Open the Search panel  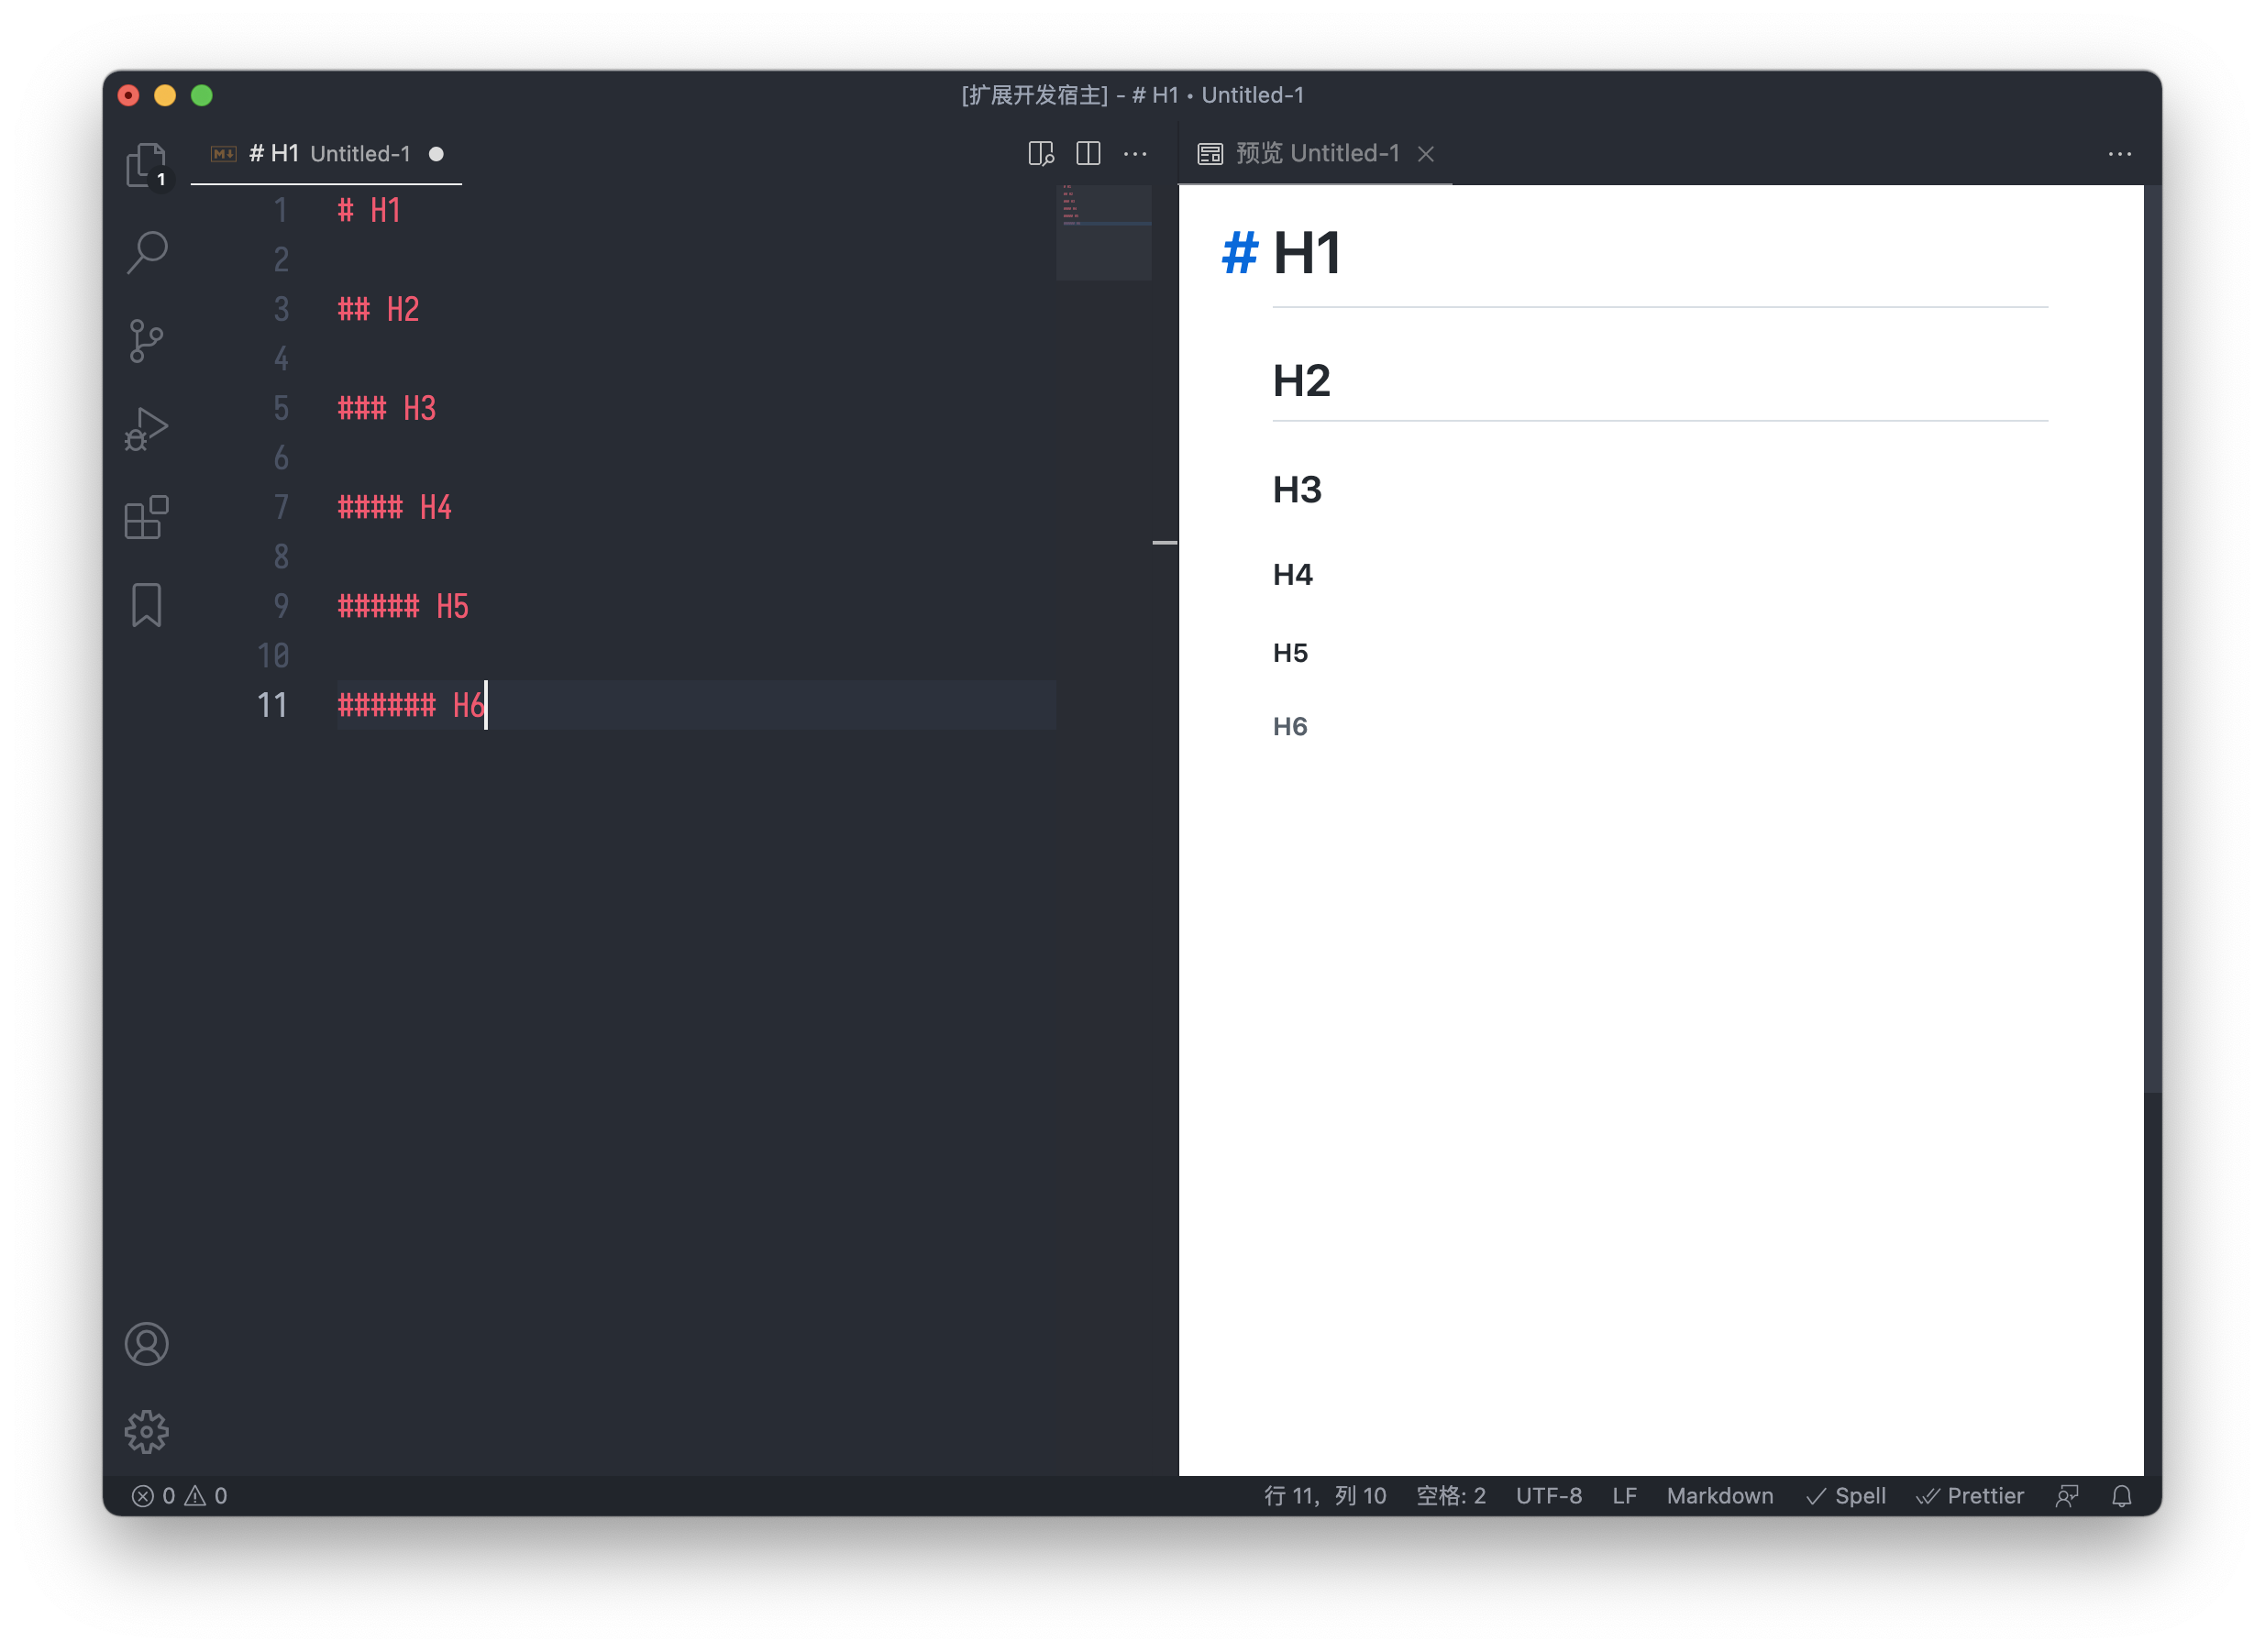tap(147, 251)
